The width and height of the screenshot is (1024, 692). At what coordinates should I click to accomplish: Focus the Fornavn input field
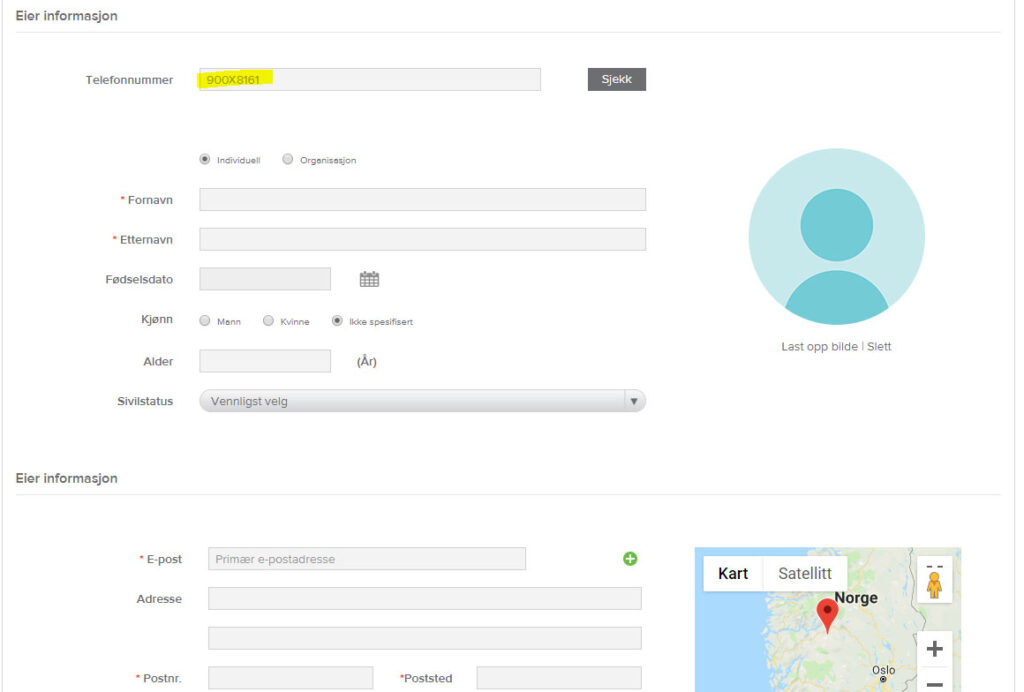click(422, 200)
